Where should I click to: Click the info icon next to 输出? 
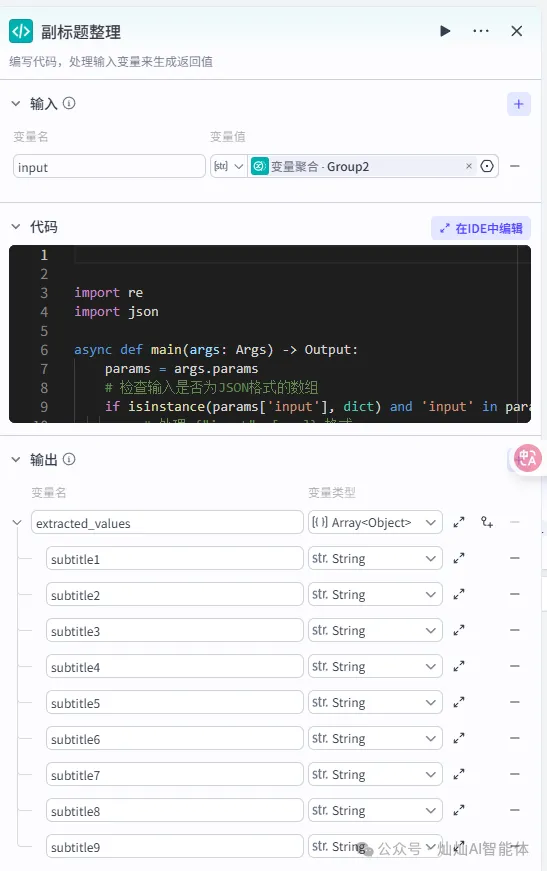coord(69,459)
